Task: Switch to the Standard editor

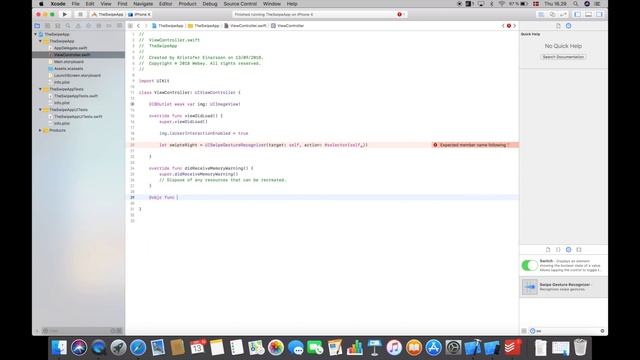Action: pos(541,14)
